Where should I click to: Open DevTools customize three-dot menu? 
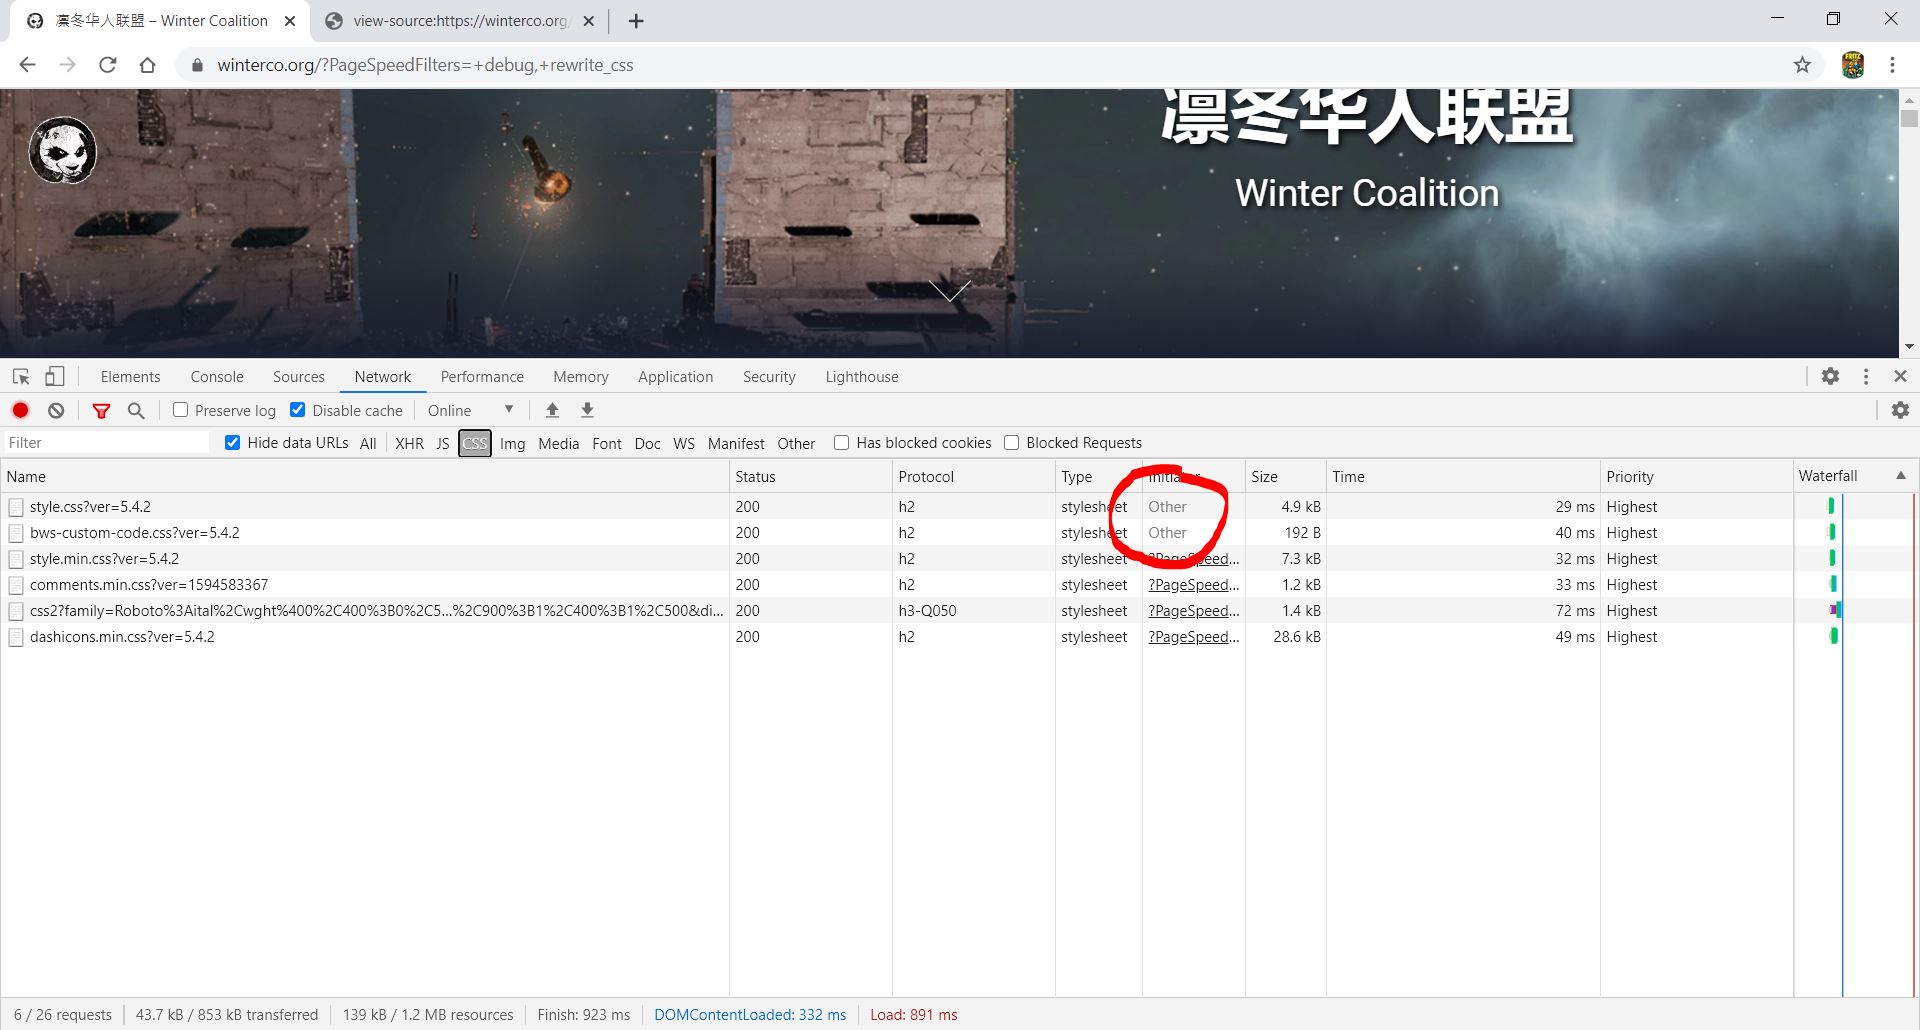1866,376
